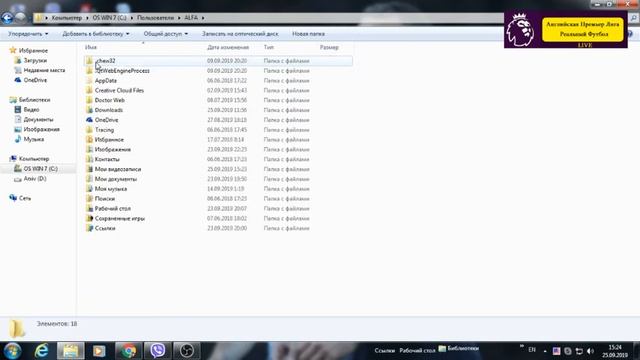Image resolution: width=640 pixels, height=360 pixels.
Task: Click the volume speaker tray icon
Action: click(x=590, y=351)
